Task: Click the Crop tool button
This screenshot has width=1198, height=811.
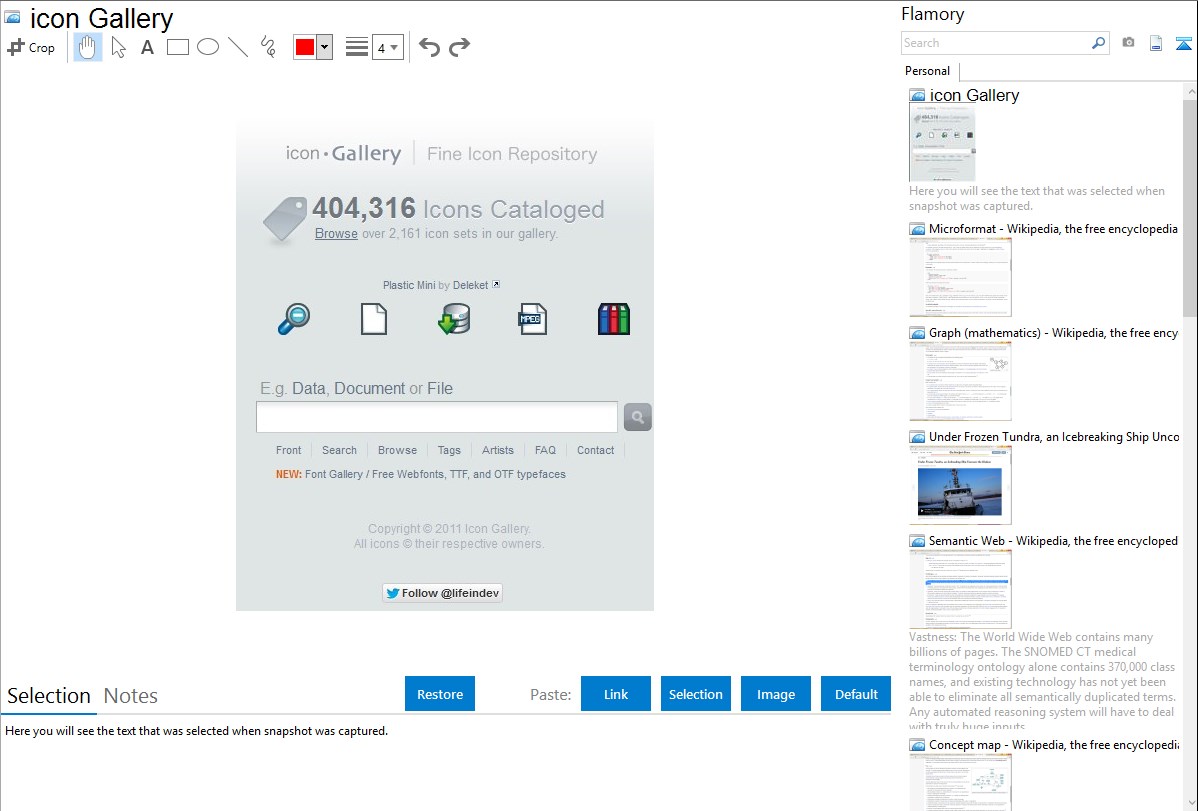Action: (31, 47)
